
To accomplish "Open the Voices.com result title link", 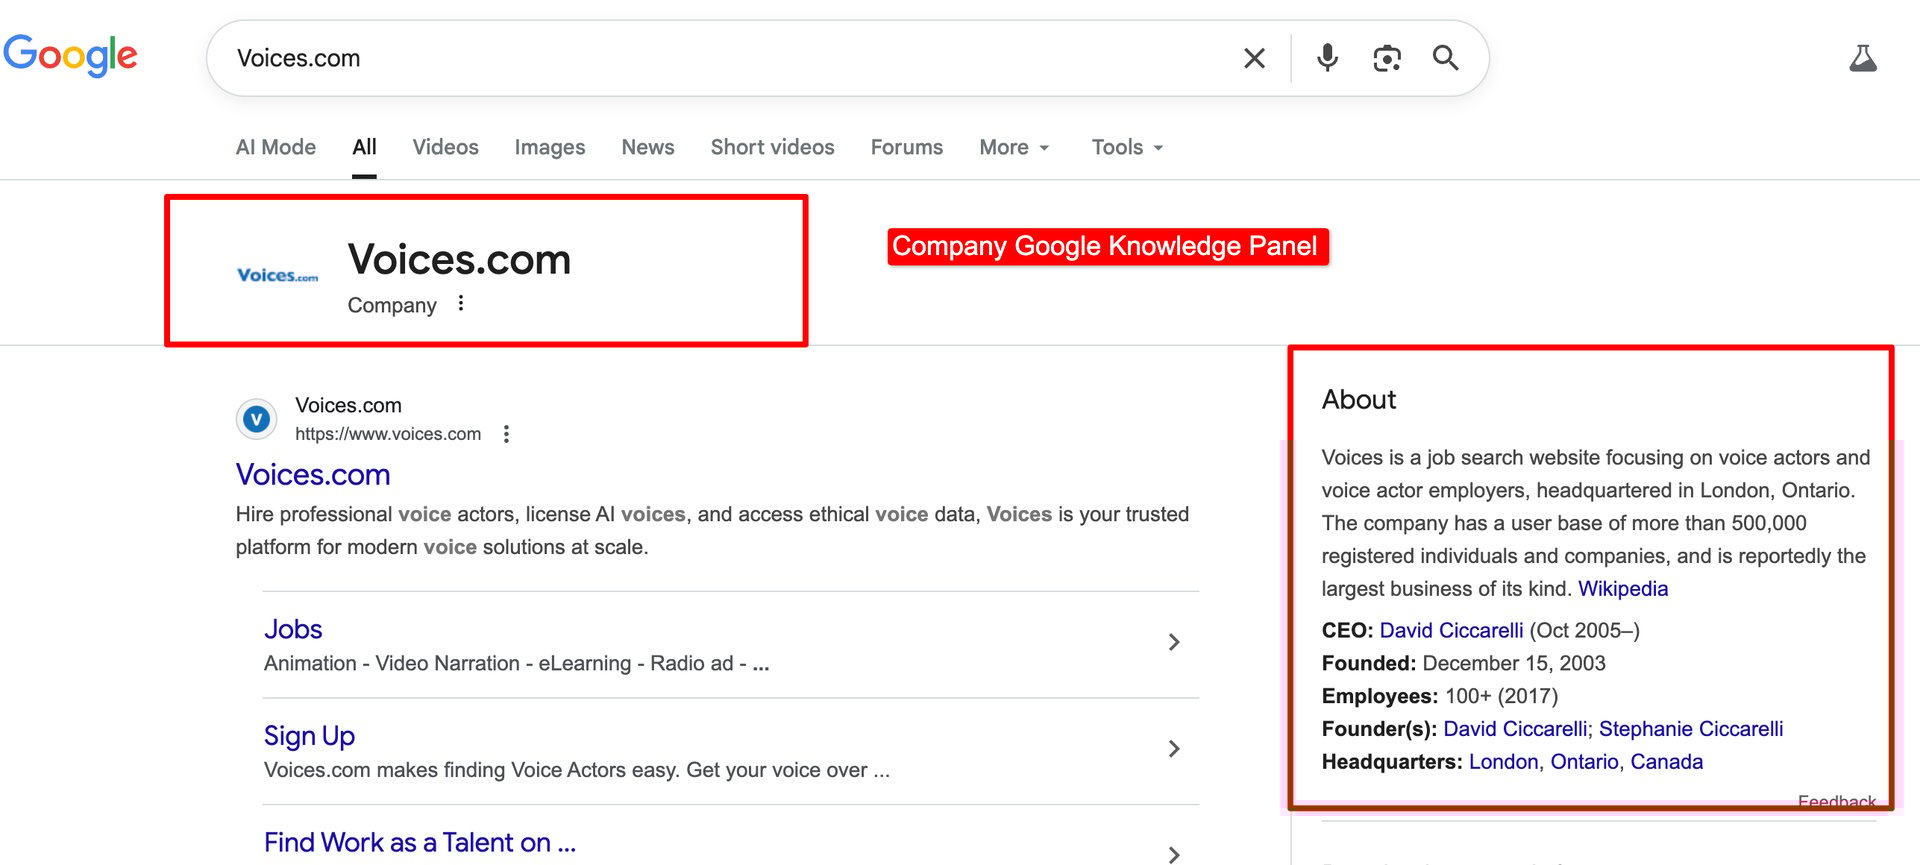I will tap(313, 475).
